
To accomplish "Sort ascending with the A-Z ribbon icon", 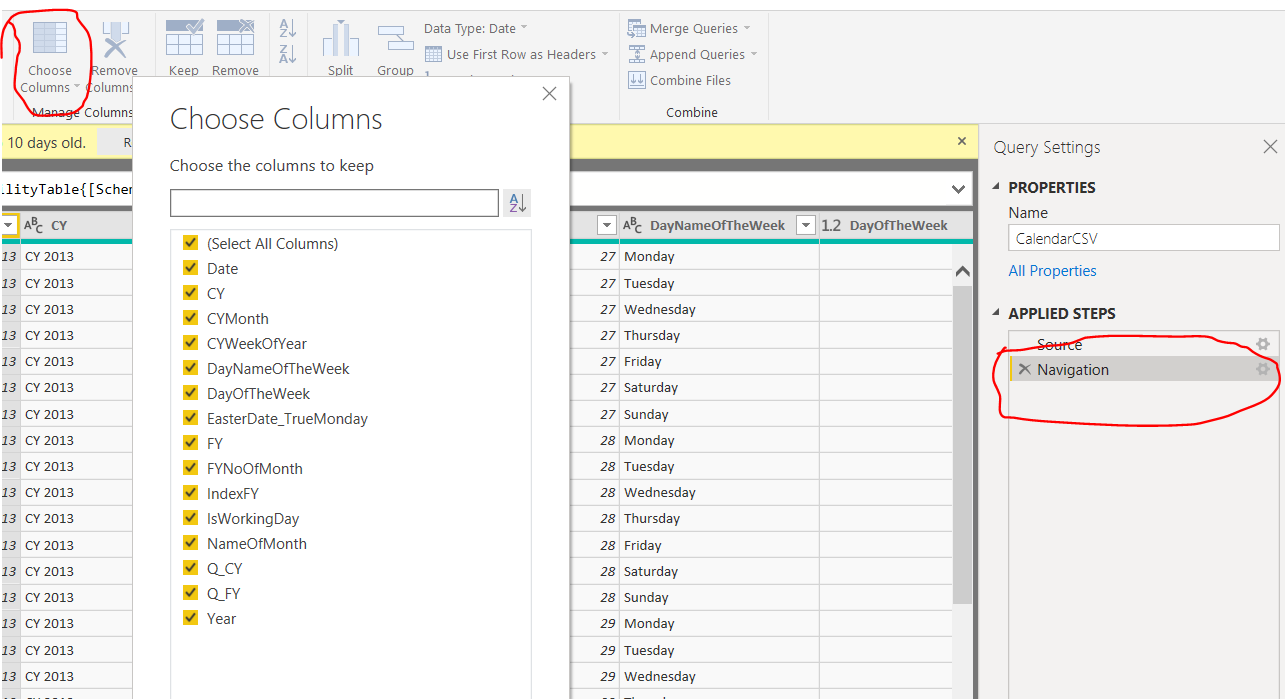I will (x=288, y=28).
